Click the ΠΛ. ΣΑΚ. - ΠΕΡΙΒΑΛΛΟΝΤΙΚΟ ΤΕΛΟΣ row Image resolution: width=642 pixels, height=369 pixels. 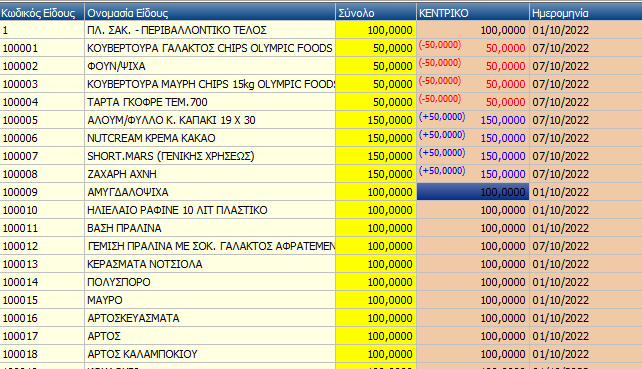[x=321, y=30]
